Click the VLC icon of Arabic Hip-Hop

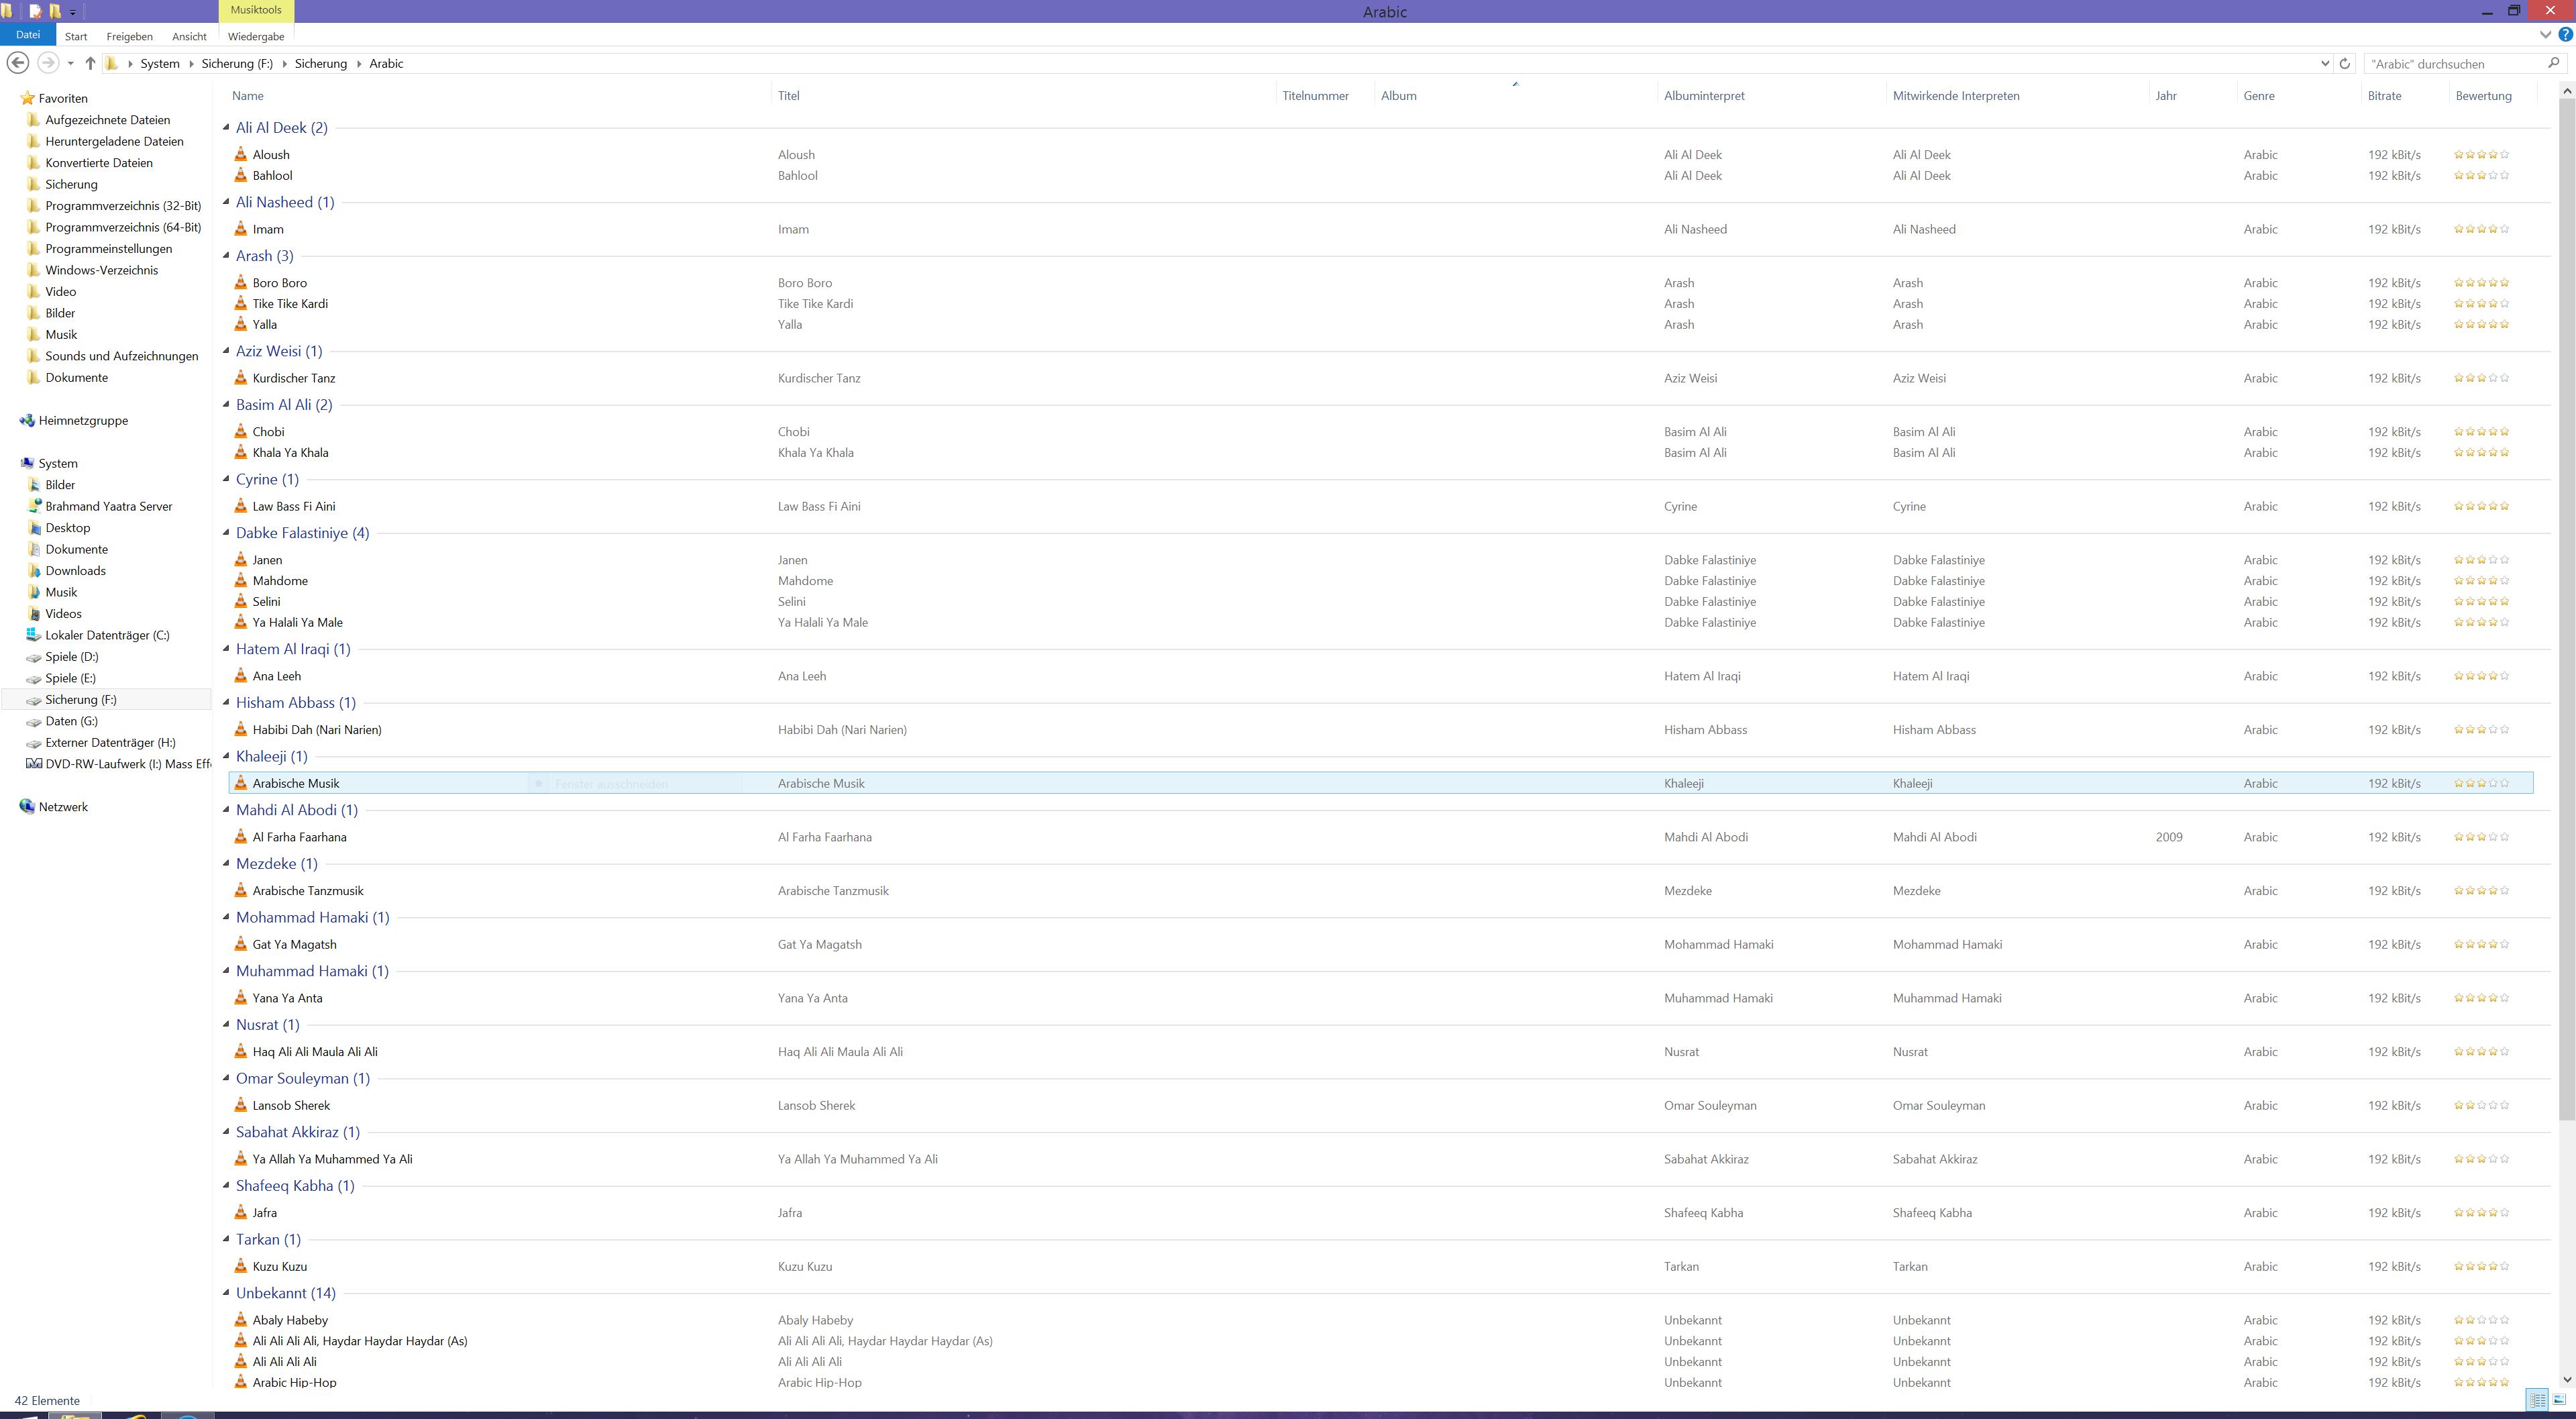coord(241,1382)
